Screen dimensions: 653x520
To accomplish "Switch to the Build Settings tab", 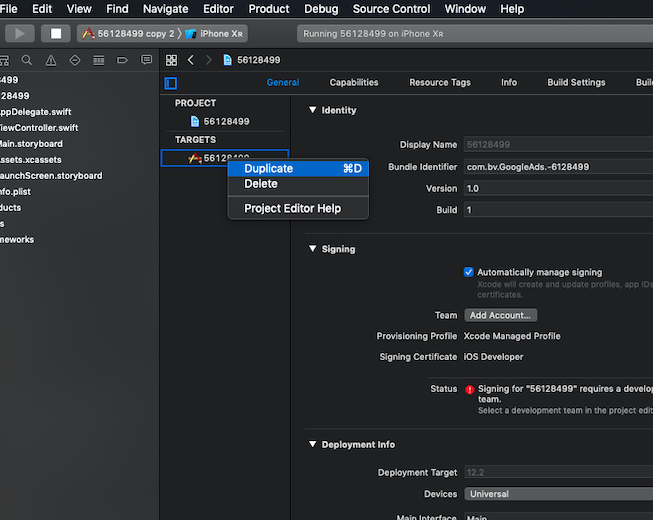I will click(576, 82).
